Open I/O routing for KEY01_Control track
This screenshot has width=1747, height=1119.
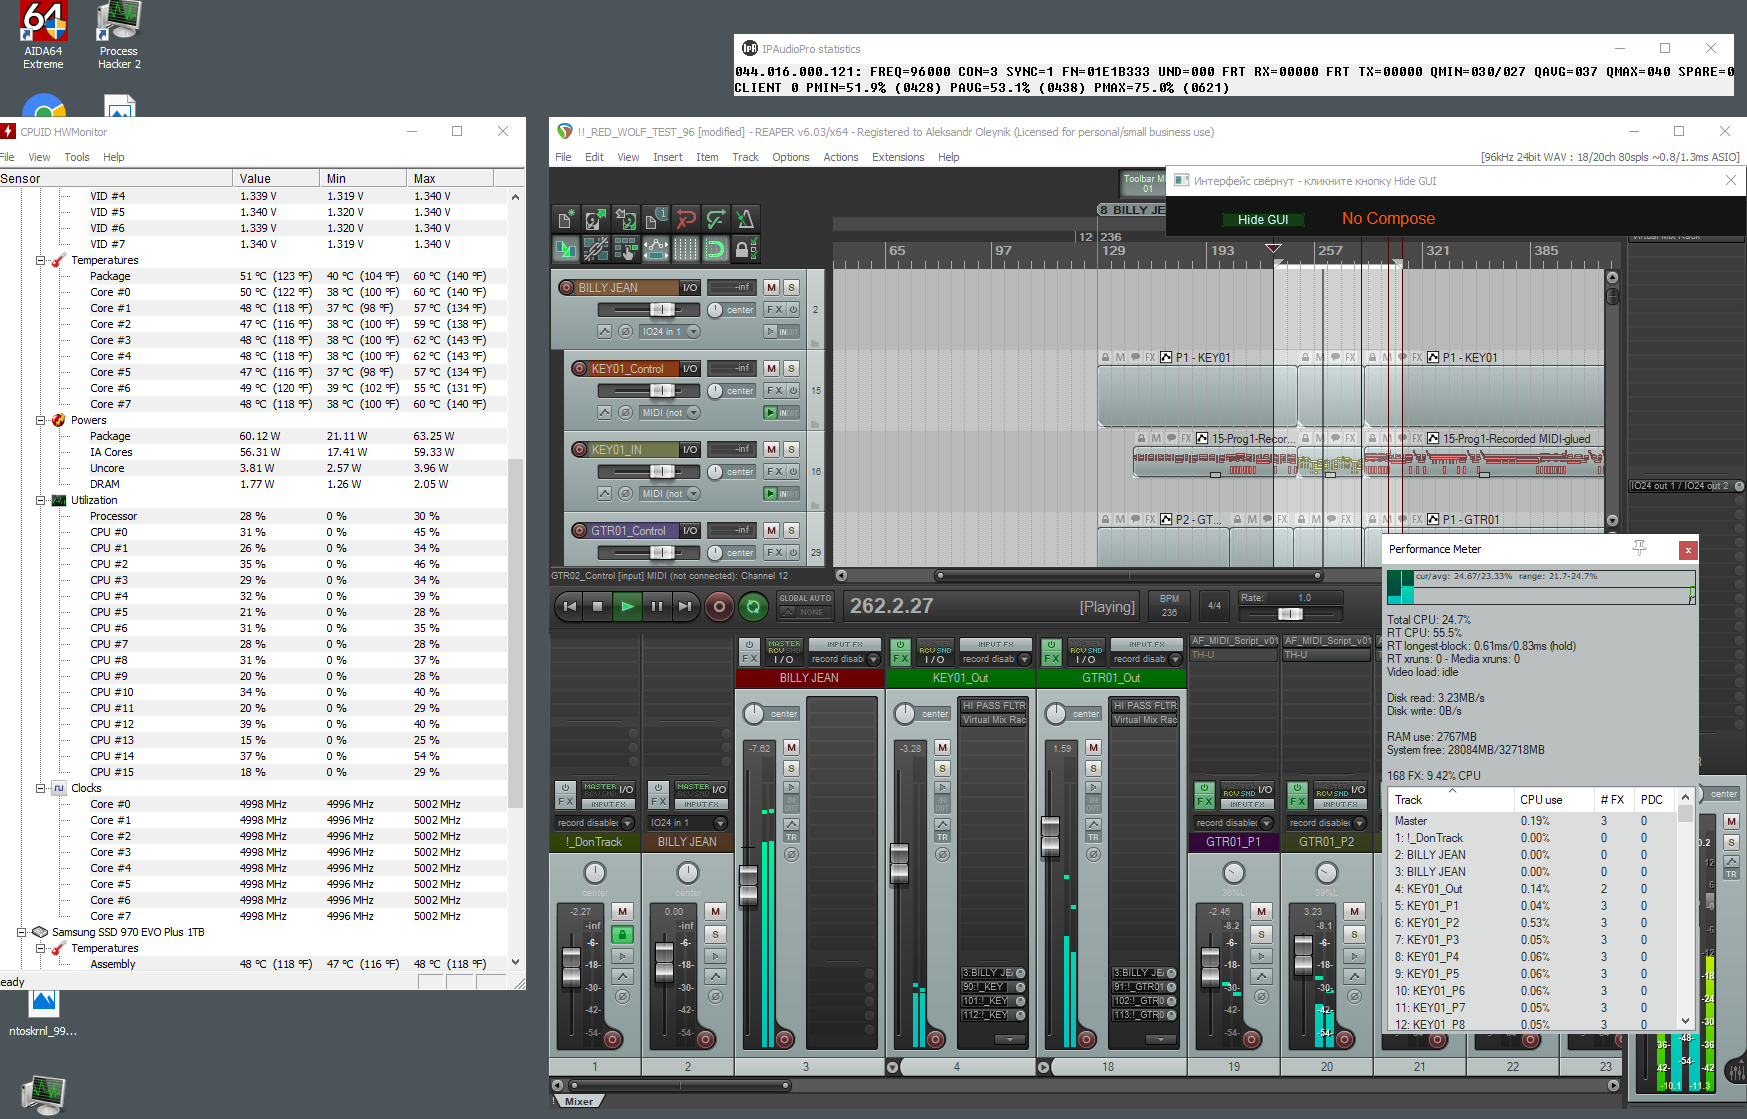(690, 368)
